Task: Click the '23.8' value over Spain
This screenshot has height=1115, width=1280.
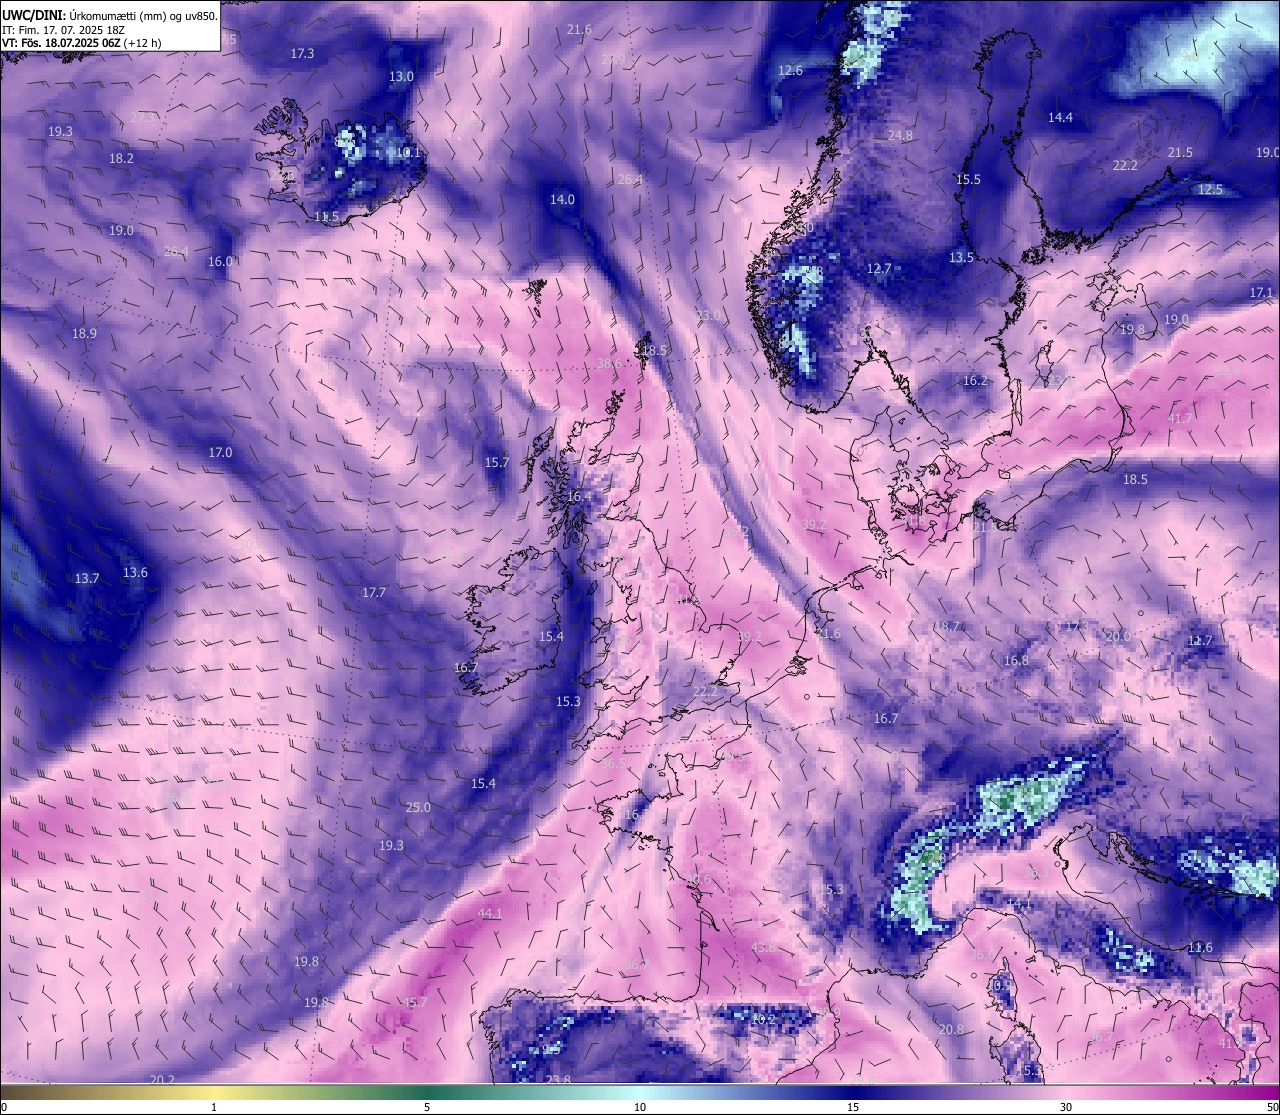Action: coord(558,1079)
